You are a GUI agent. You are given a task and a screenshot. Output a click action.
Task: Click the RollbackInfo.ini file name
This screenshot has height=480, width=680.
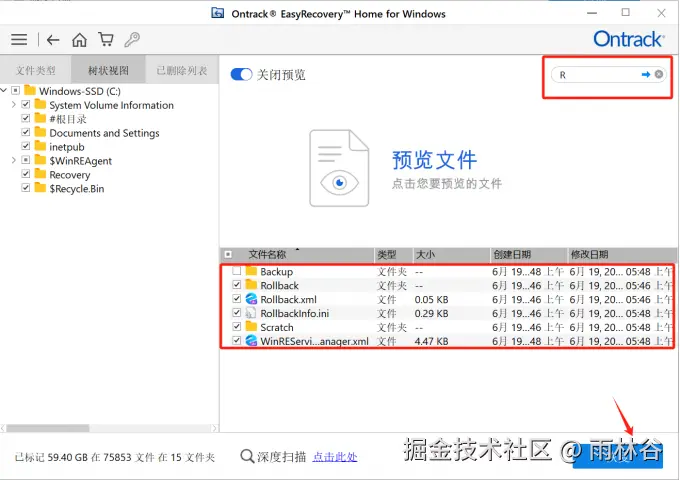point(295,313)
